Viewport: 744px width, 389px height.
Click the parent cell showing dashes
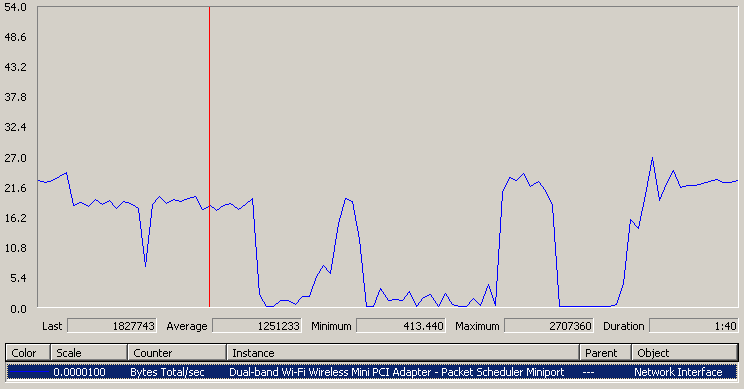coord(588,372)
